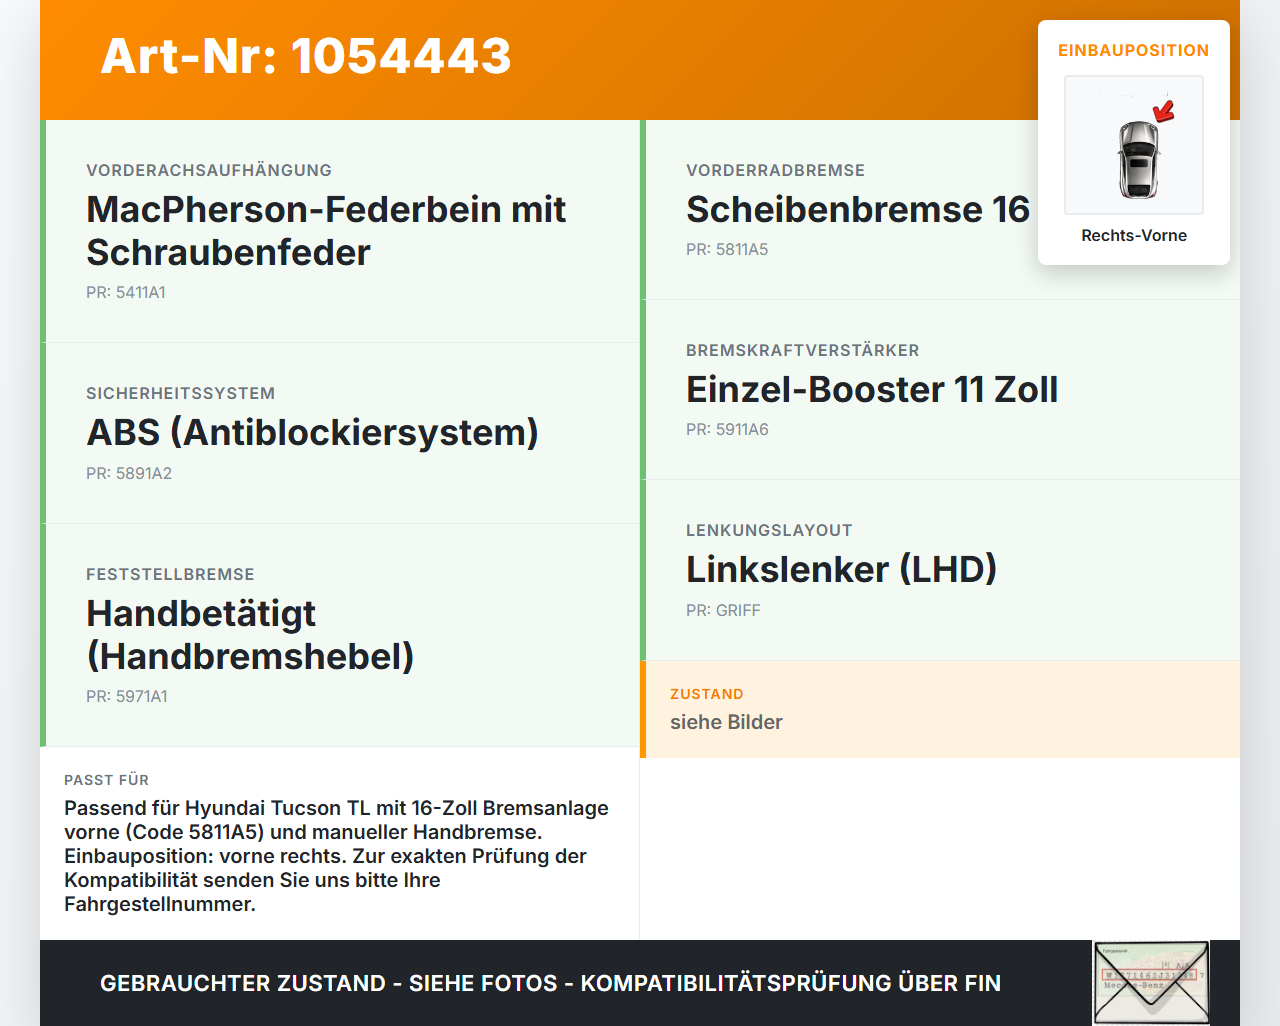Click the siehe Bilder text
Viewport: 1280px width, 1026px height.
tap(726, 722)
